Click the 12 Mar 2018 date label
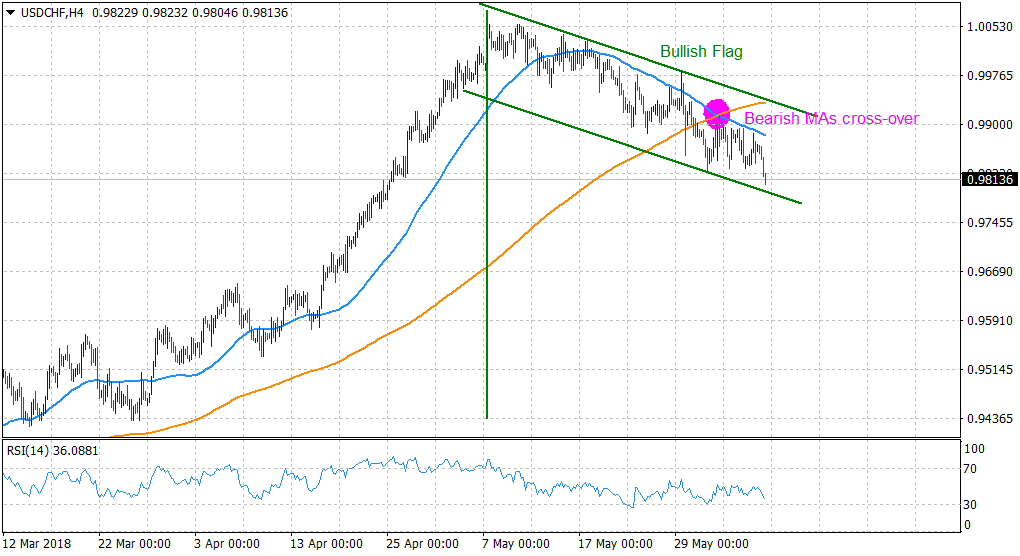Viewport: 1020px width, 556px height. 40,544
